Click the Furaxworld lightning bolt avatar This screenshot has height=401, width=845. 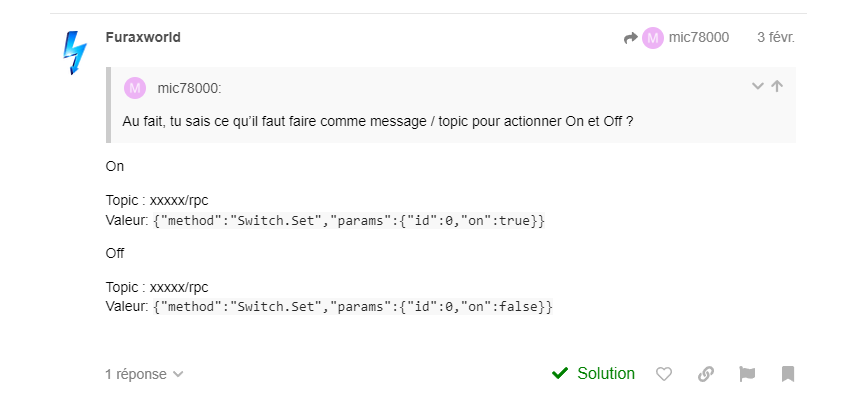tap(75, 53)
